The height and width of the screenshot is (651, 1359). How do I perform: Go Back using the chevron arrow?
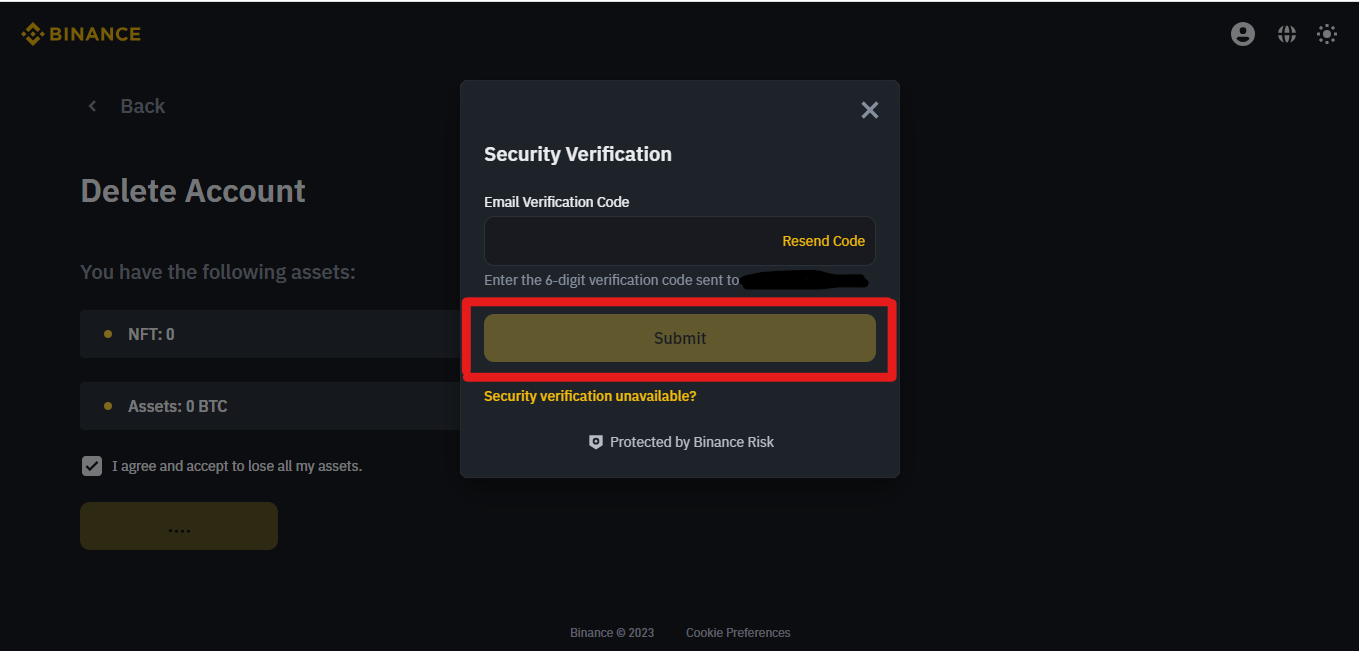click(92, 106)
